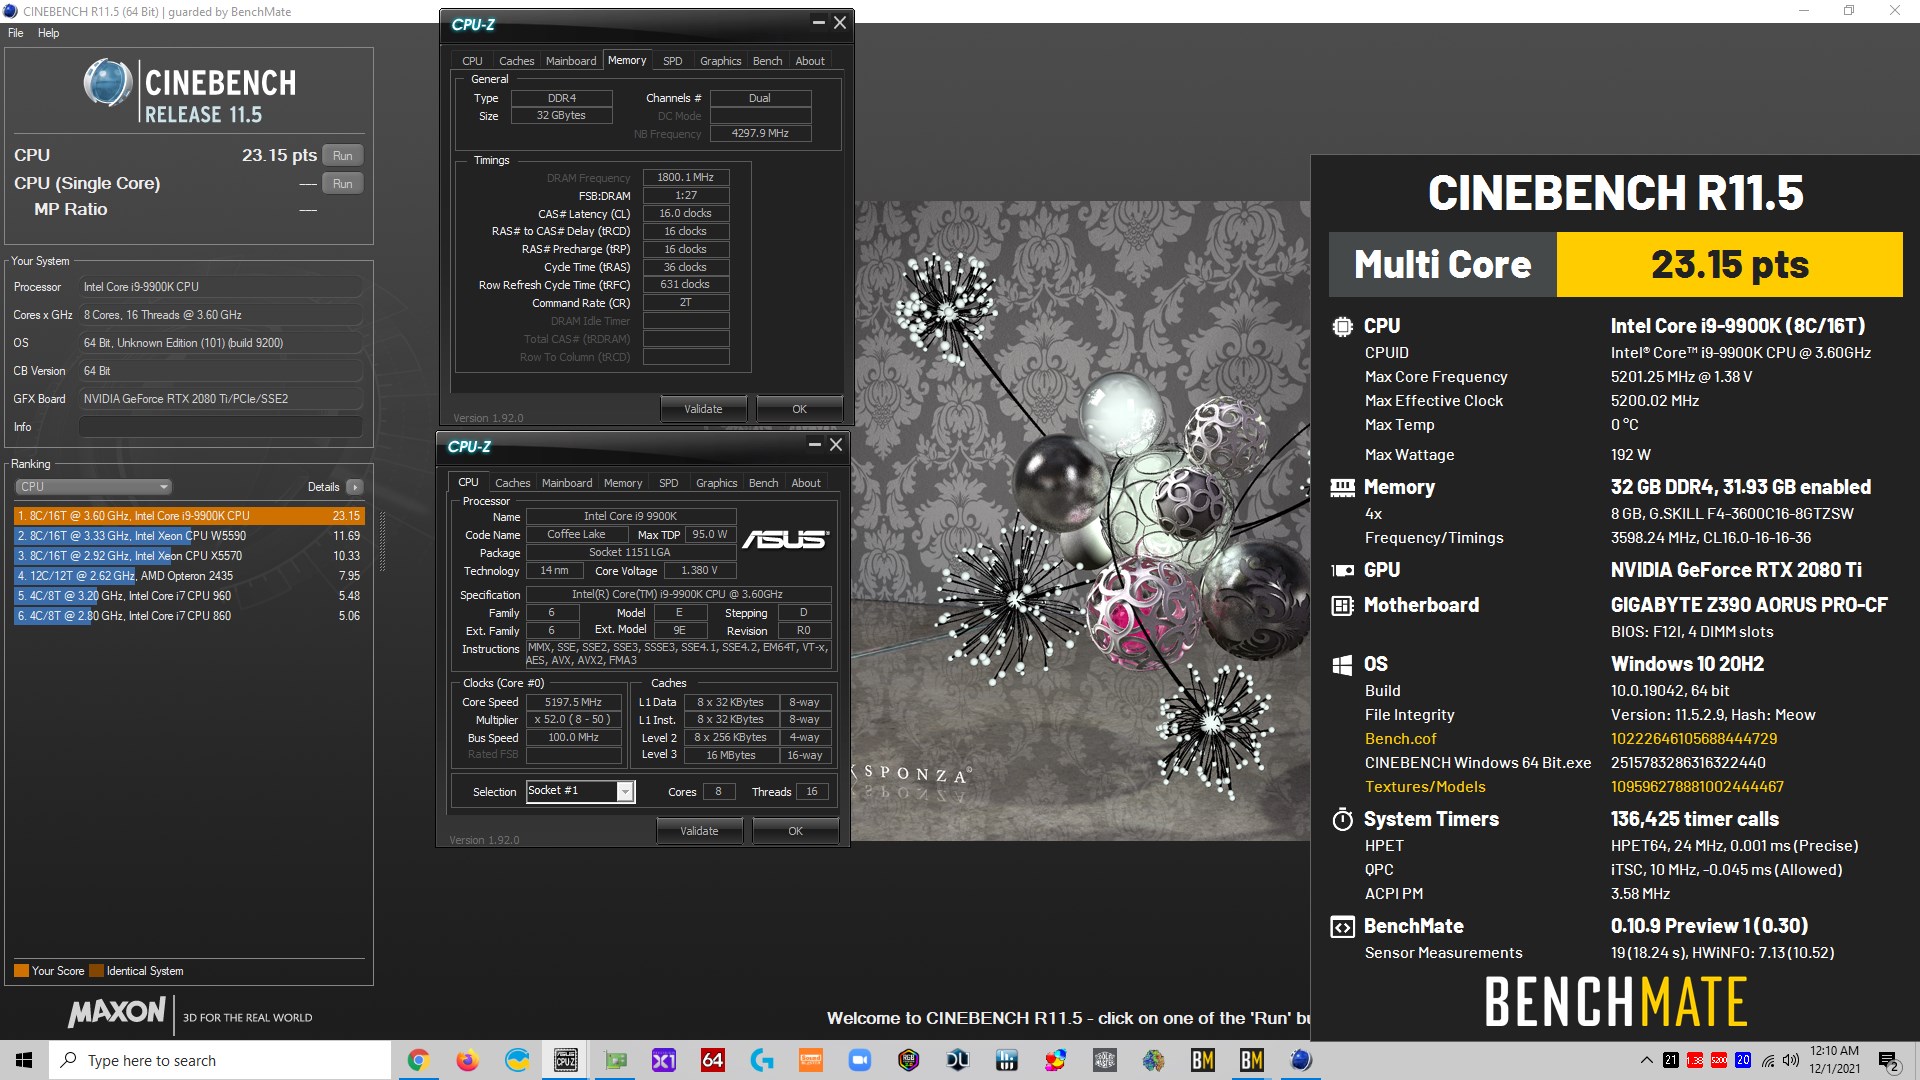Click OK in the lower CPU-Z window

coord(796,831)
